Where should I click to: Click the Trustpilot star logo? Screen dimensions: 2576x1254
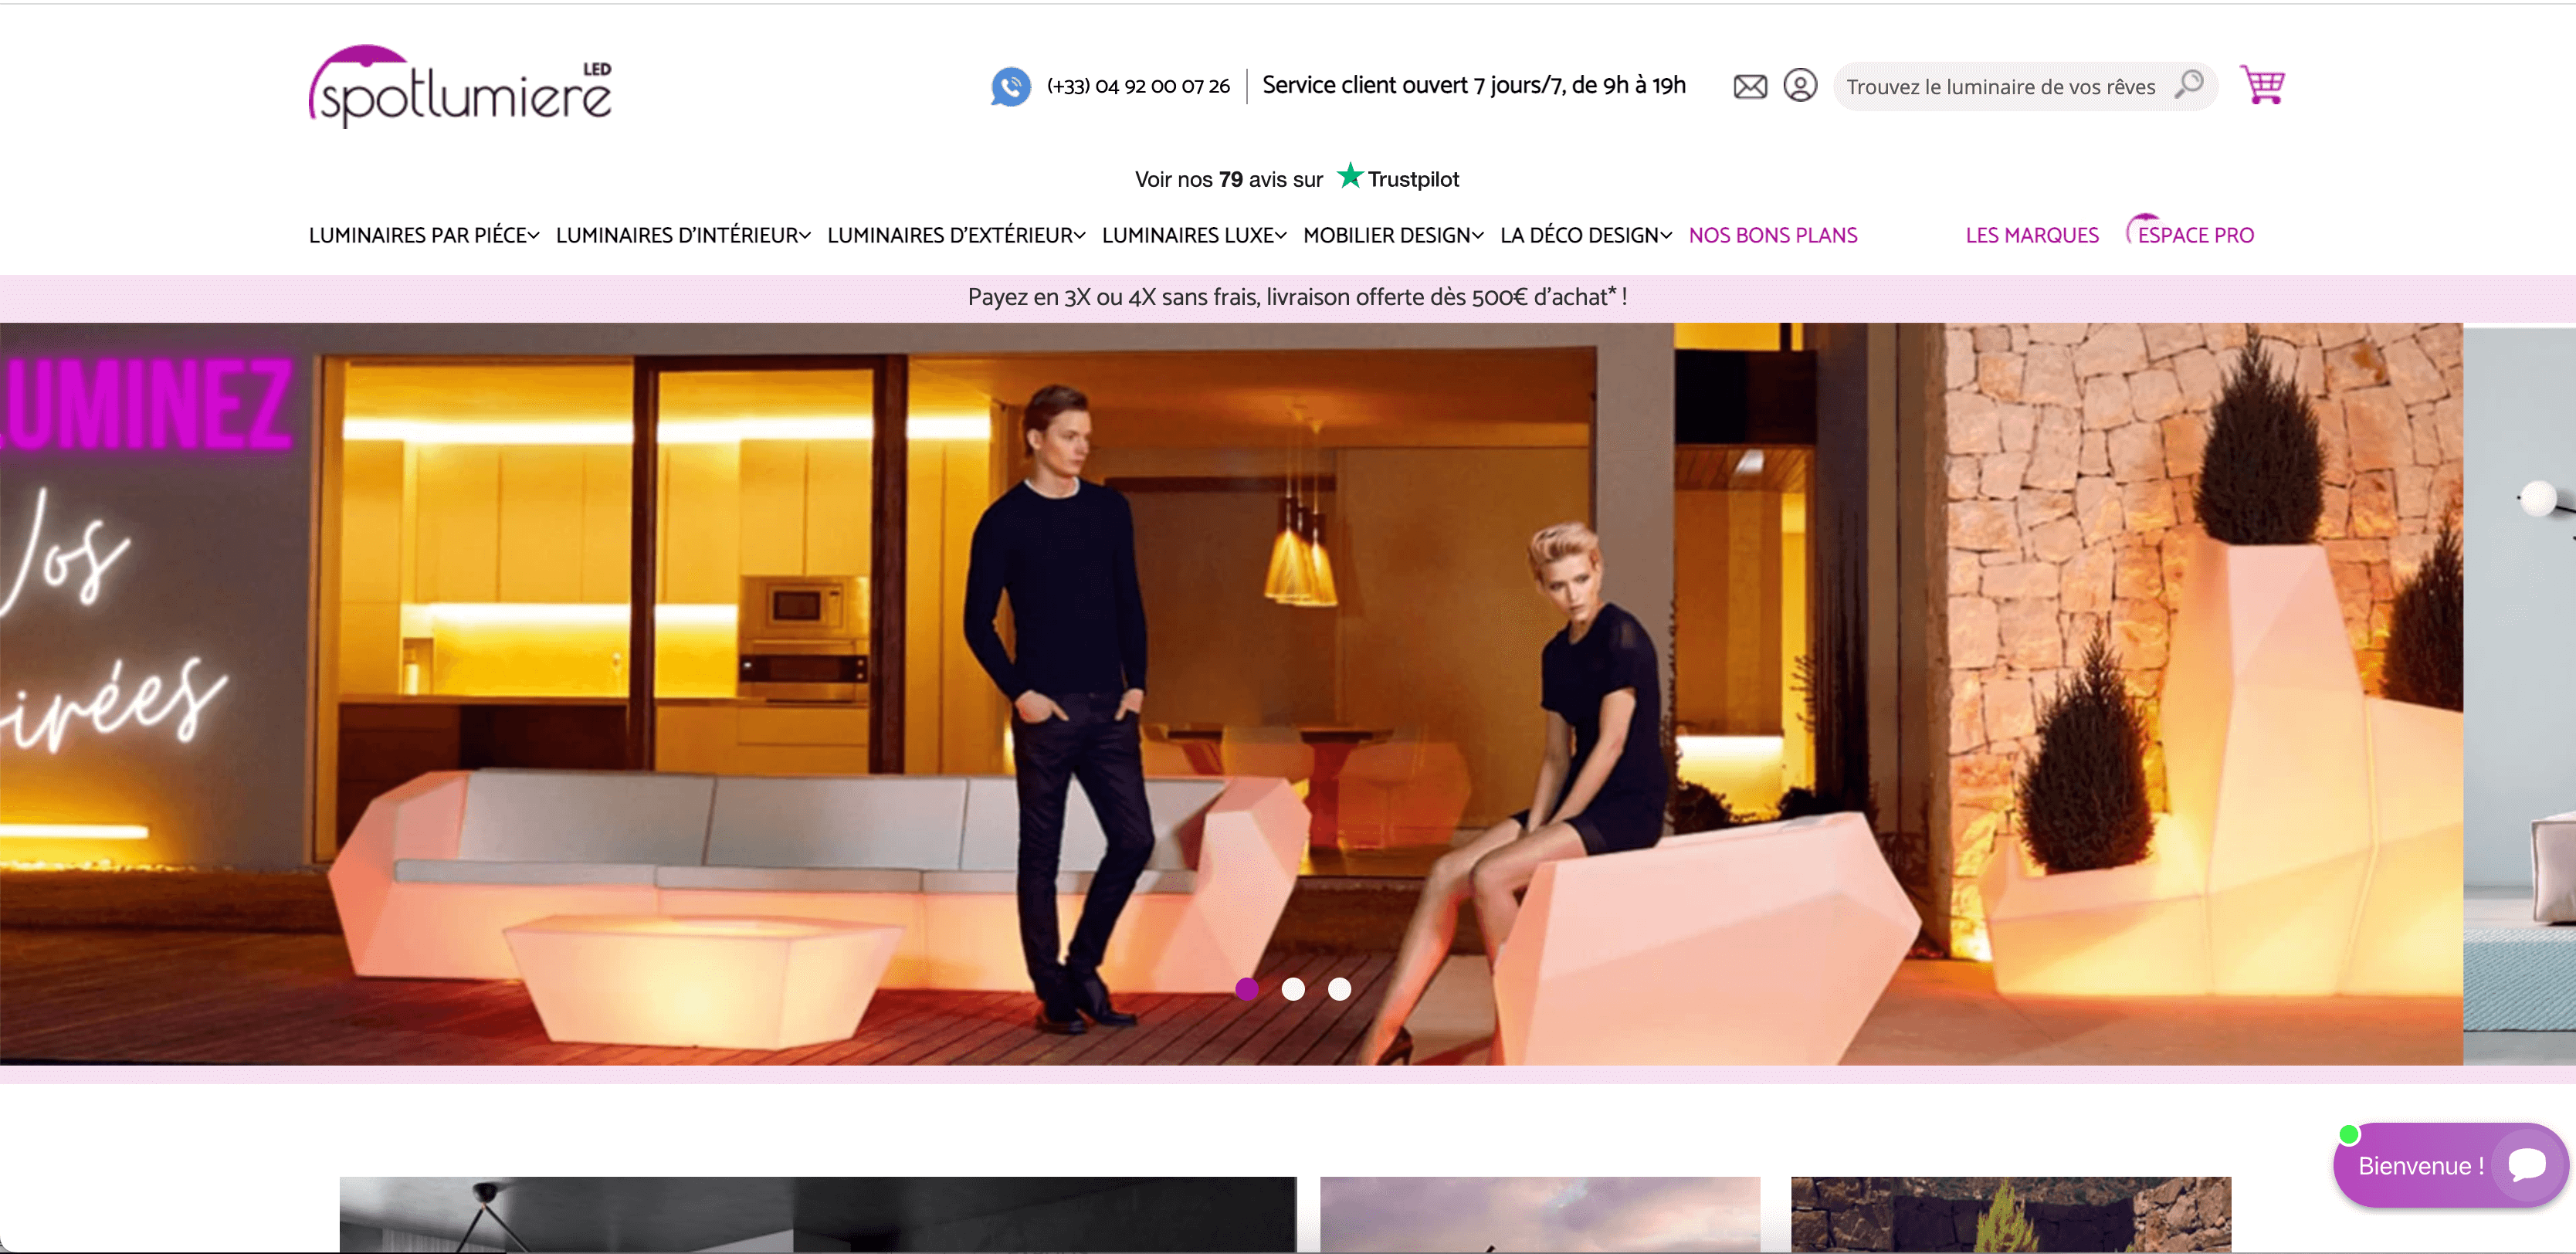click(x=1398, y=178)
